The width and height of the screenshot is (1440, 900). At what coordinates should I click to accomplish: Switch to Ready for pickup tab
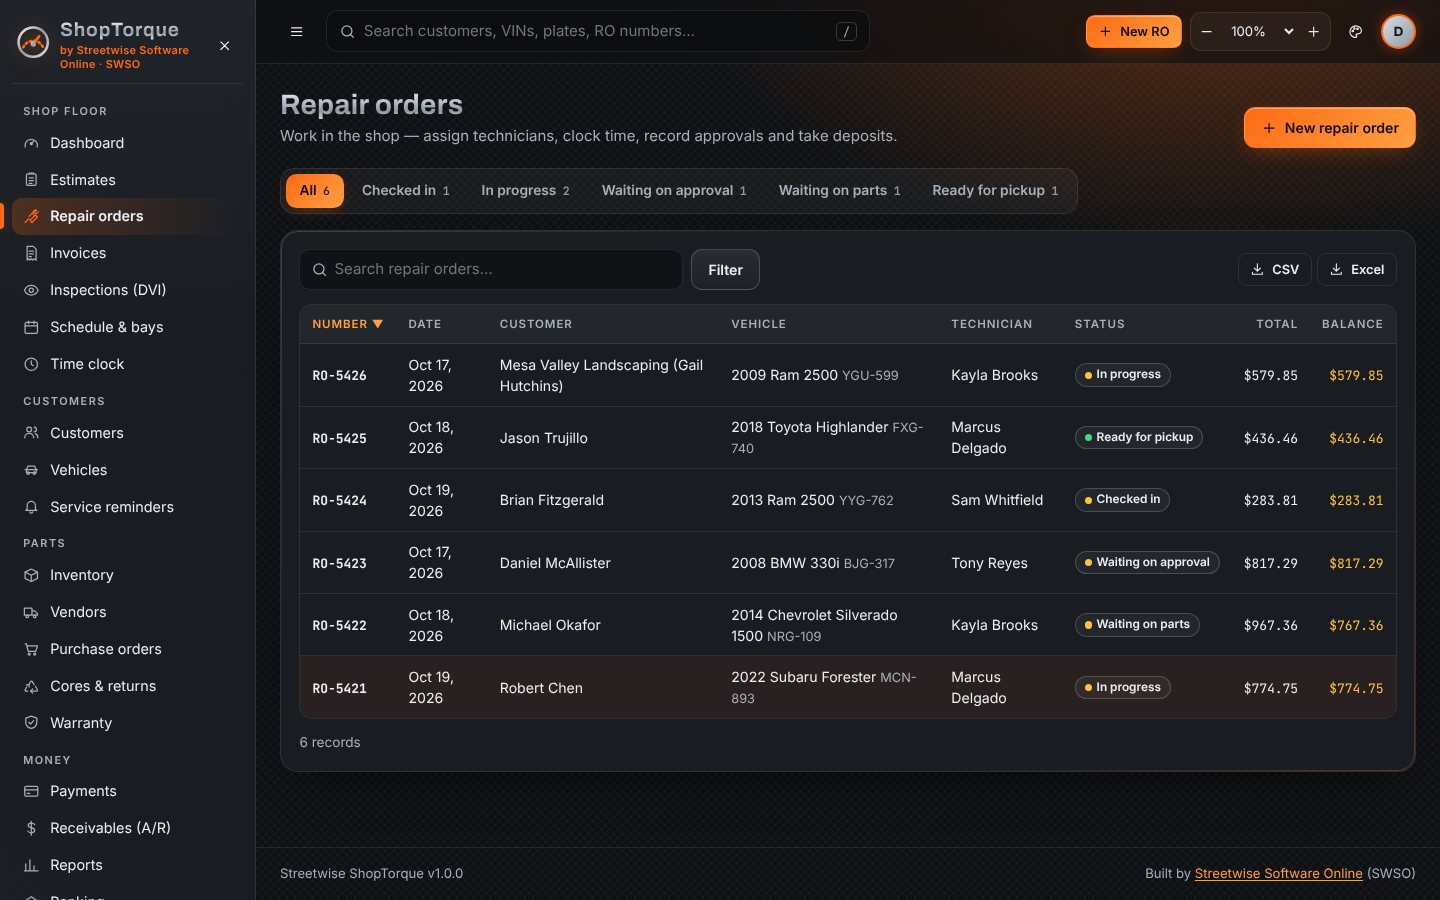[x=995, y=190]
